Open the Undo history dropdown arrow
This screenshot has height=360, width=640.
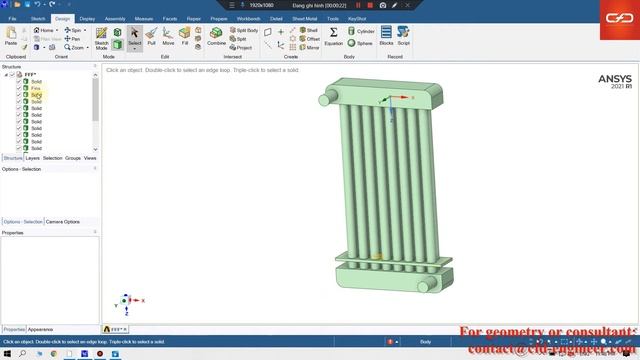44,5
